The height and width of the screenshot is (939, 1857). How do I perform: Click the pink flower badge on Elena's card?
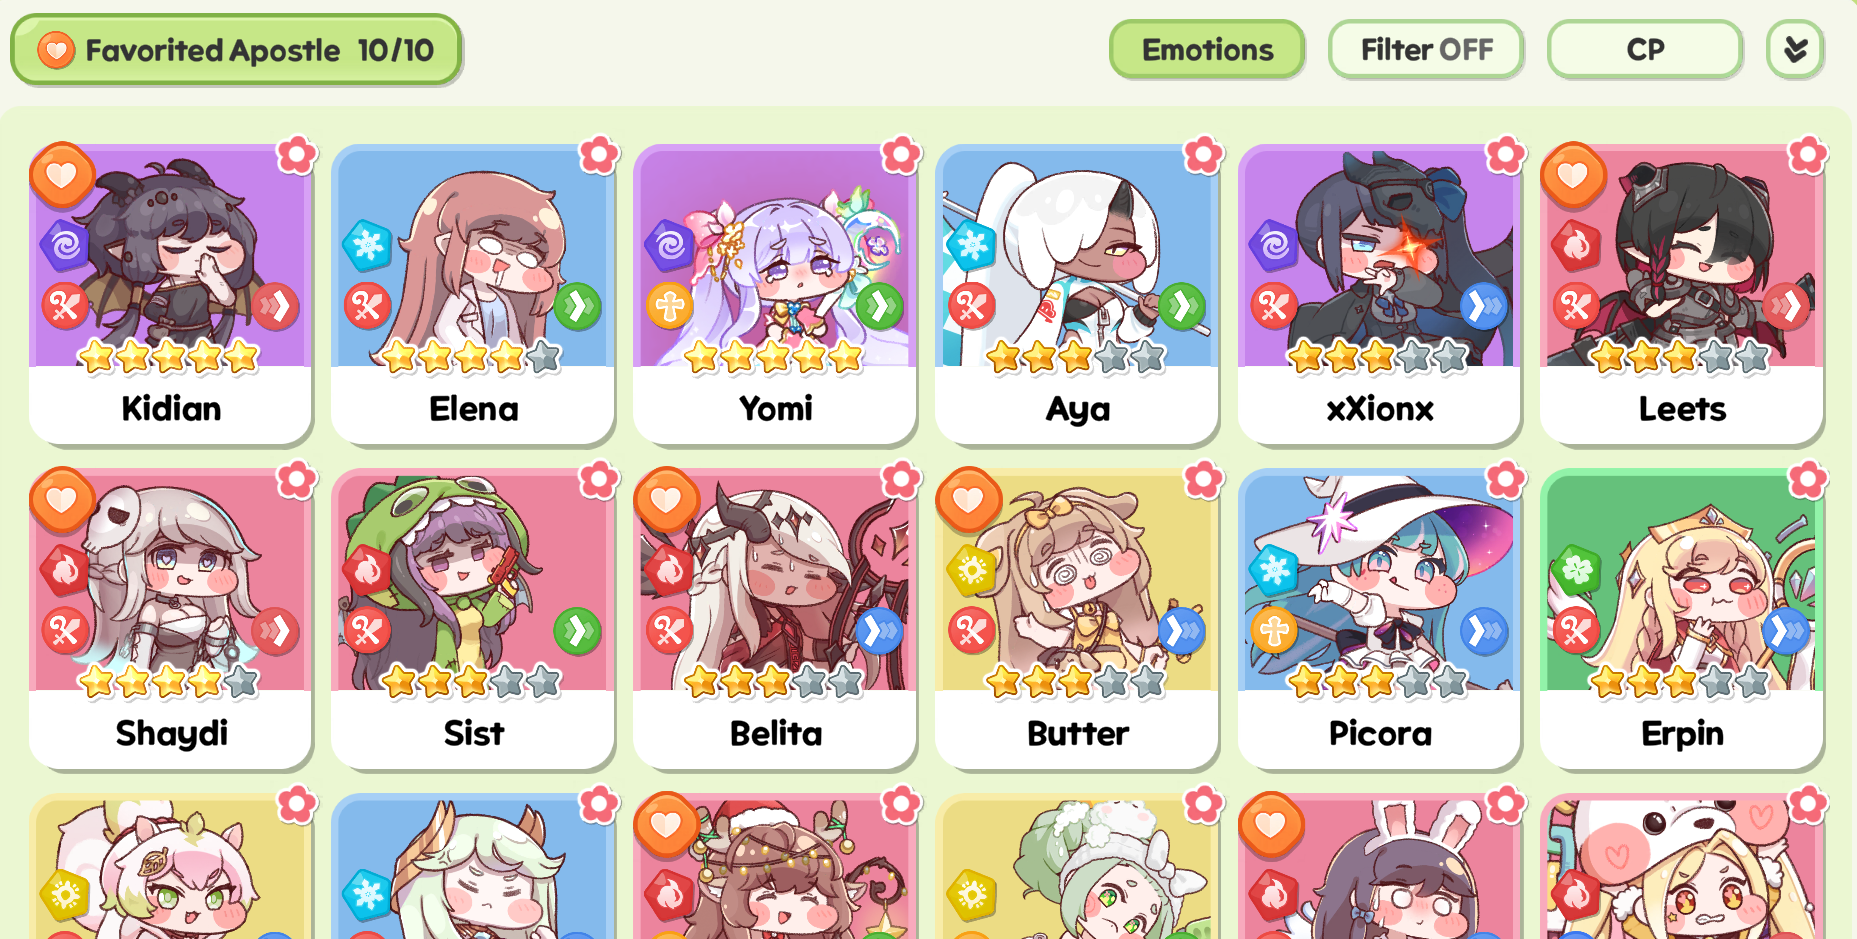599,155
